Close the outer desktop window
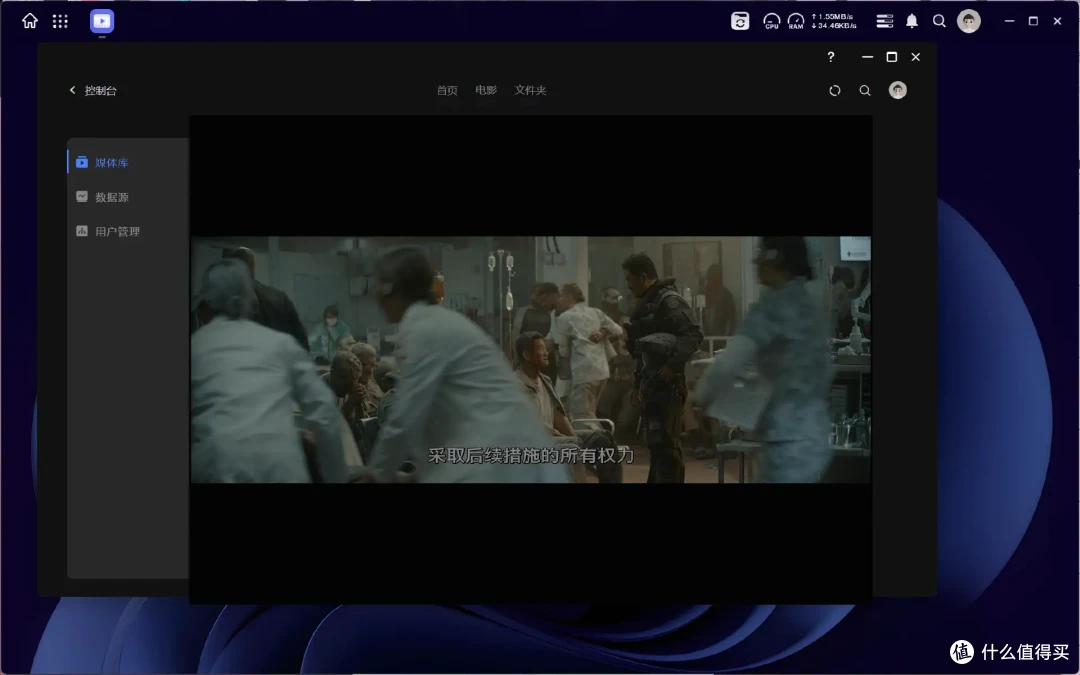The height and width of the screenshot is (675, 1080). [x=1057, y=21]
